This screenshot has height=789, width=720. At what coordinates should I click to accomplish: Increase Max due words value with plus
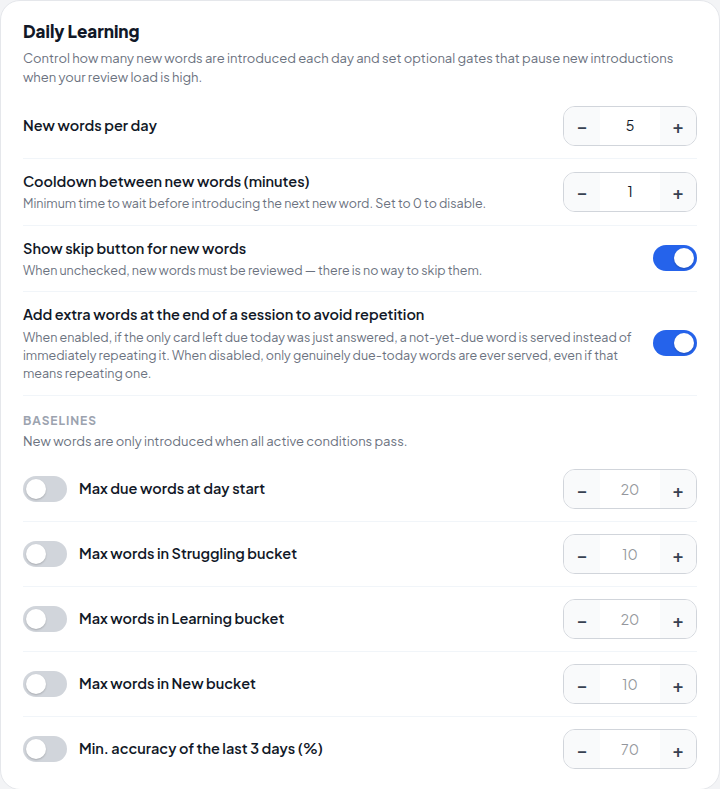tap(678, 490)
